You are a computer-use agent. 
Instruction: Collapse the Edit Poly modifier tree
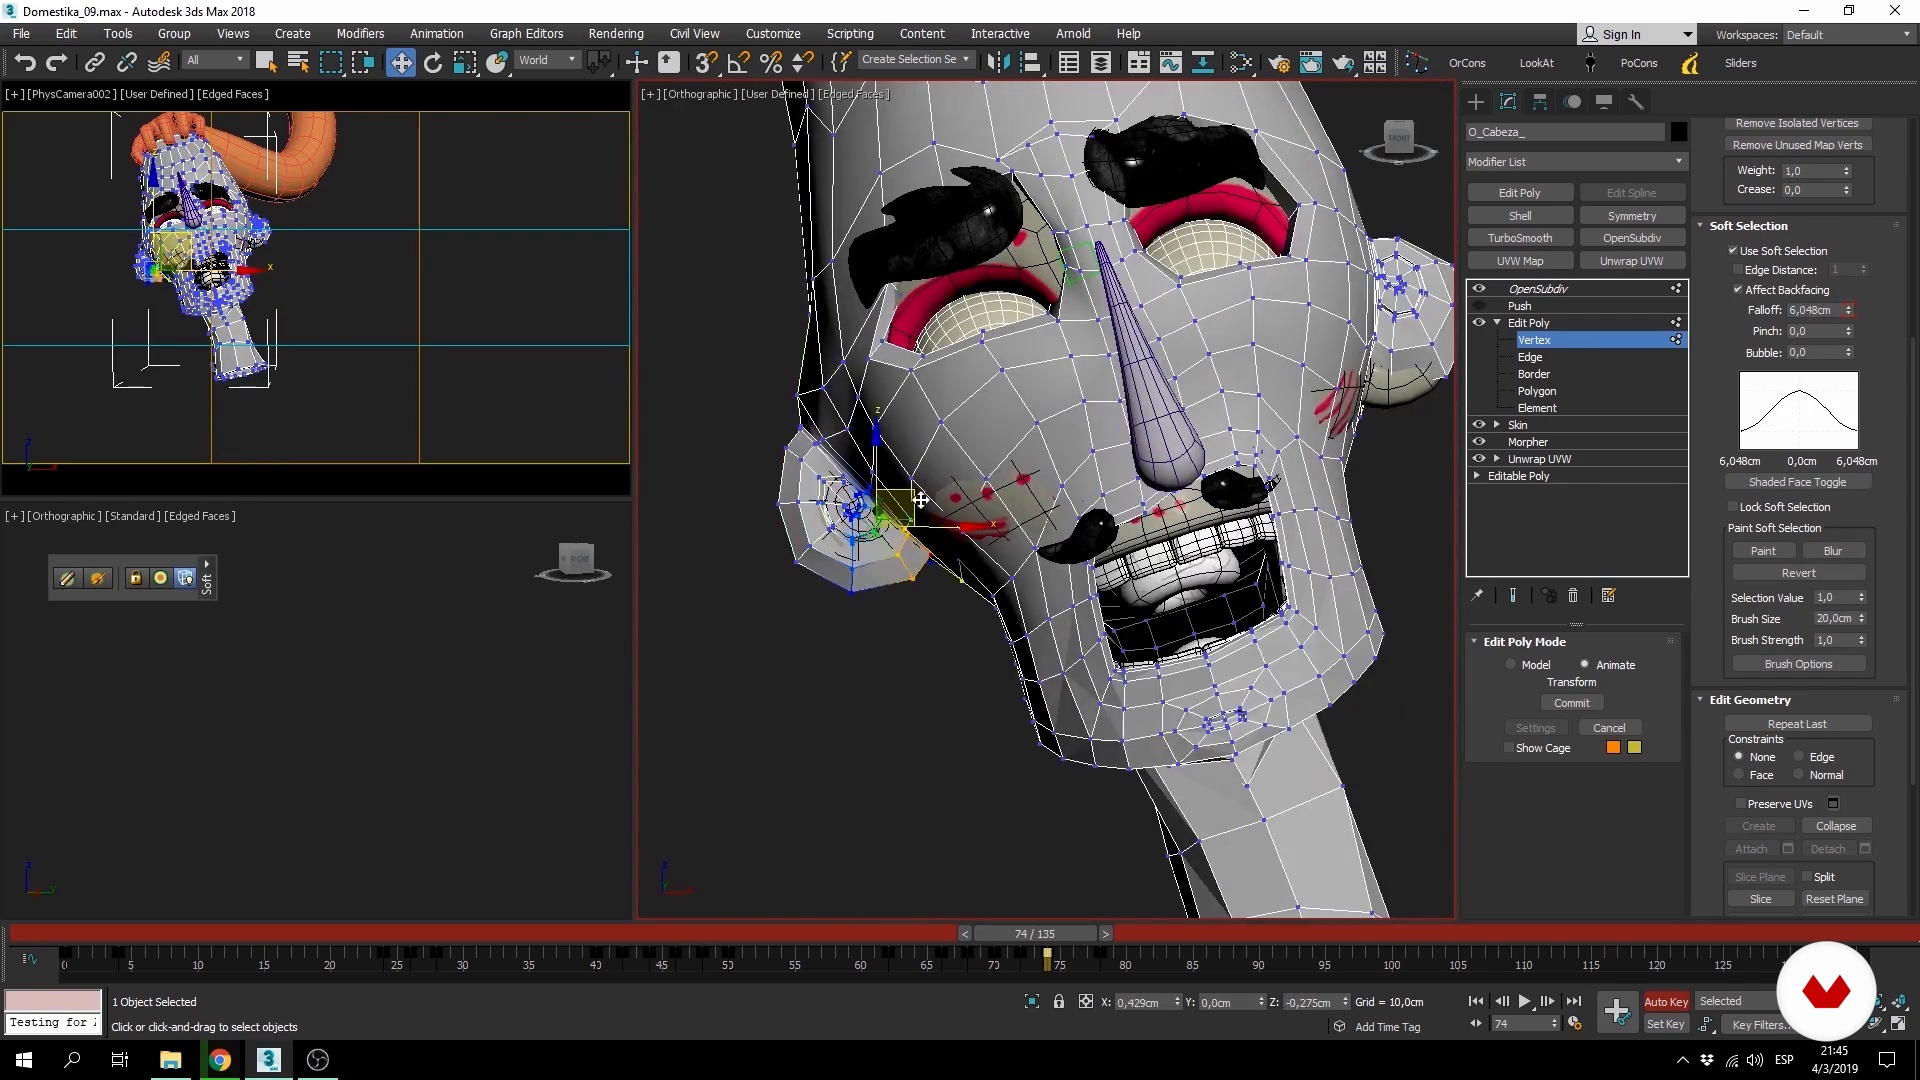coord(1497,323)
